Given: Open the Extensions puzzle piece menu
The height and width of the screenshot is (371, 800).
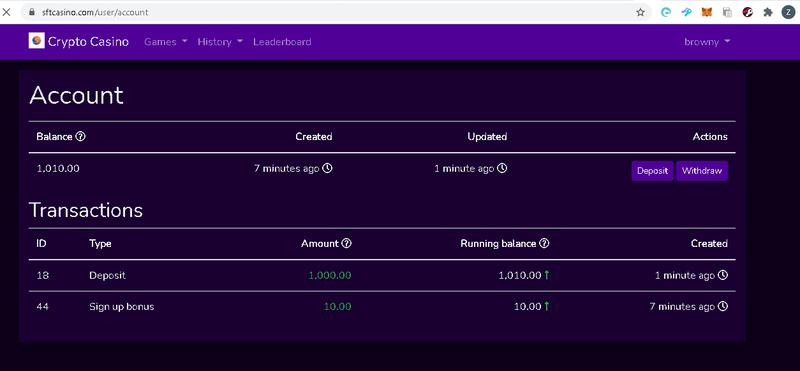Looking at the screenshot, I should point(768,12).
